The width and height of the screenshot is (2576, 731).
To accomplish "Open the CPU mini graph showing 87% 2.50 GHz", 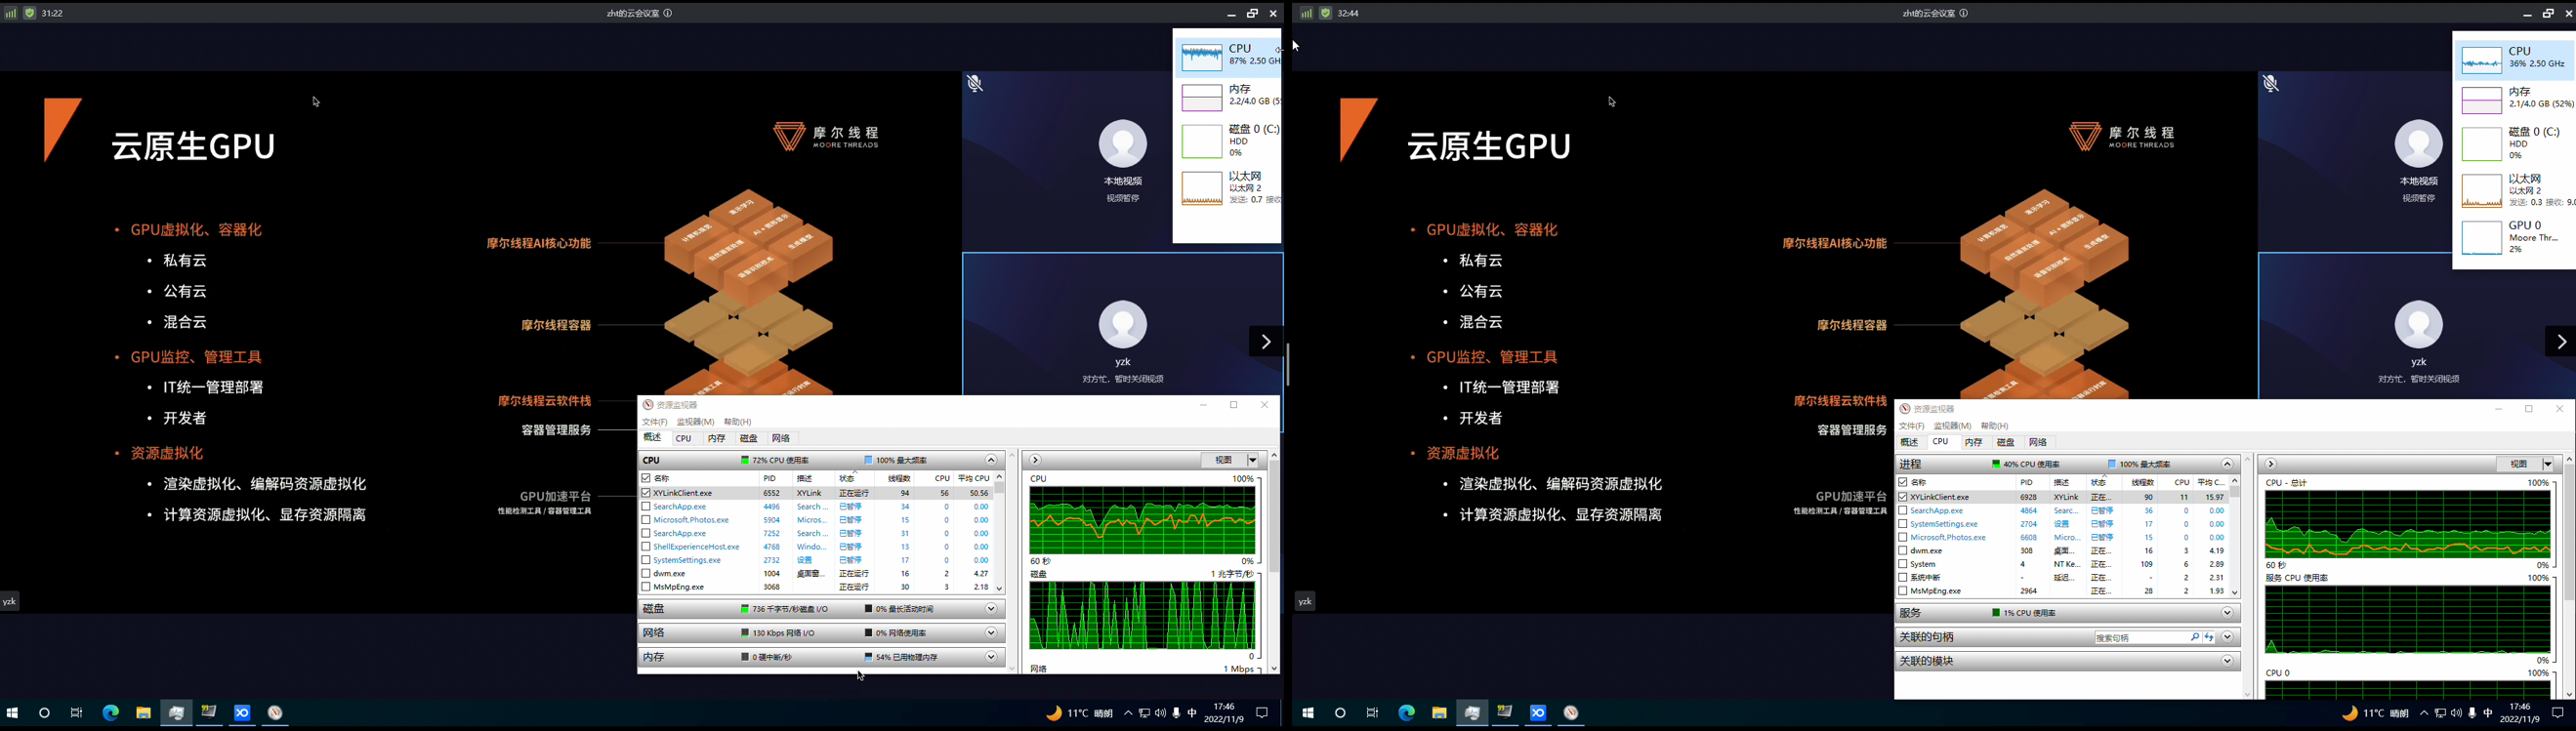I will pos(1228,56).
